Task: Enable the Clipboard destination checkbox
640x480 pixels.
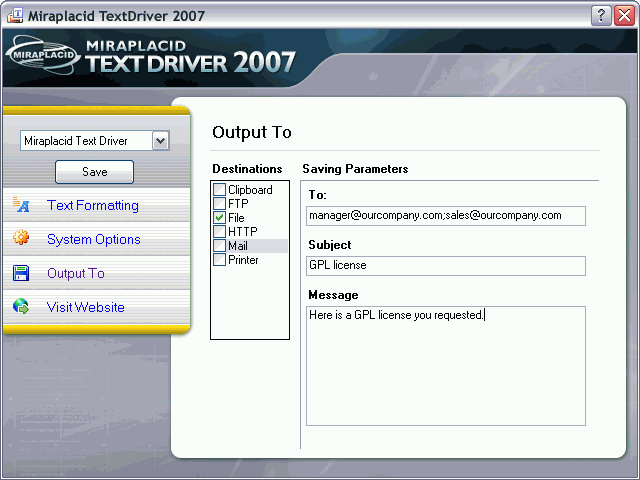Action: (x=220, y=189)
